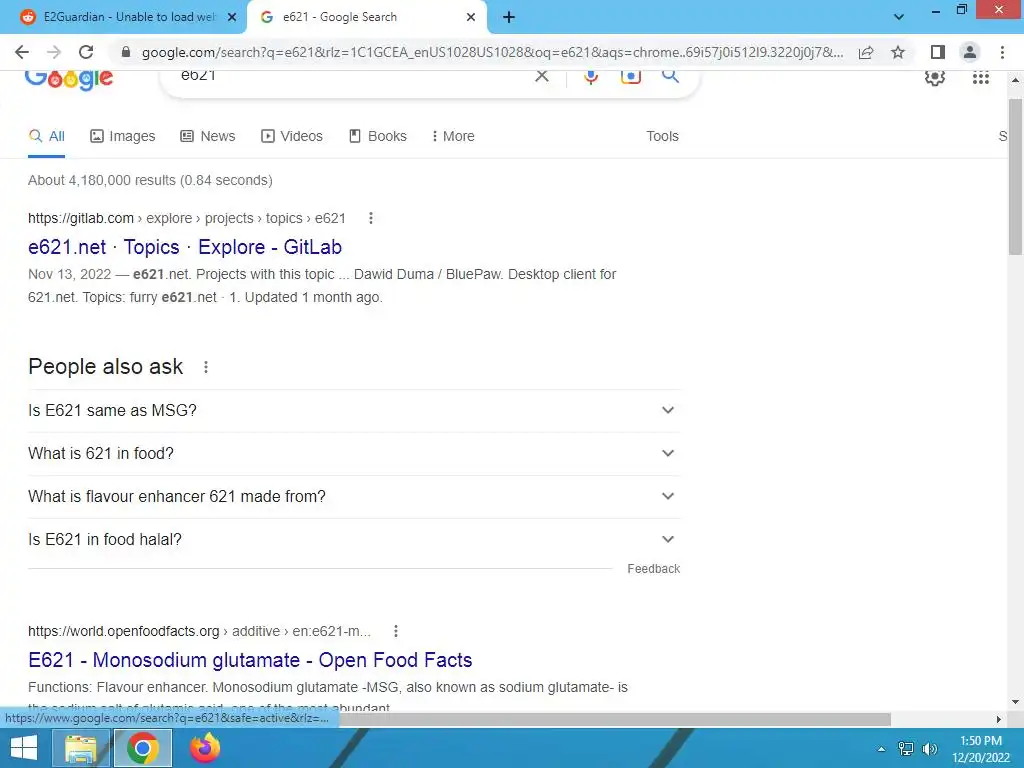Click the horizontal scrollbar thumb
The image size is (1024, 768).
[x=614, y=719]
